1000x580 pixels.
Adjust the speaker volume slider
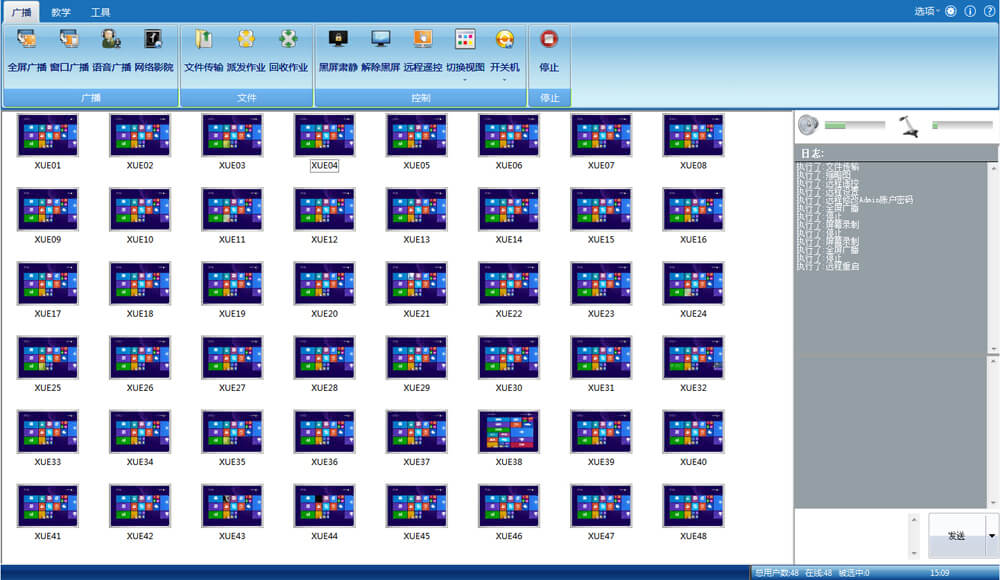click(x=855, y=126)
